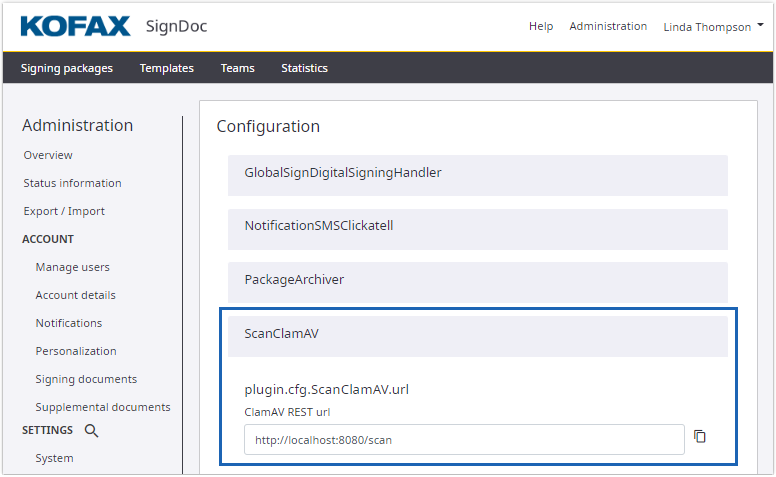Click the Kofax SignDoc logo

(114, 26)
